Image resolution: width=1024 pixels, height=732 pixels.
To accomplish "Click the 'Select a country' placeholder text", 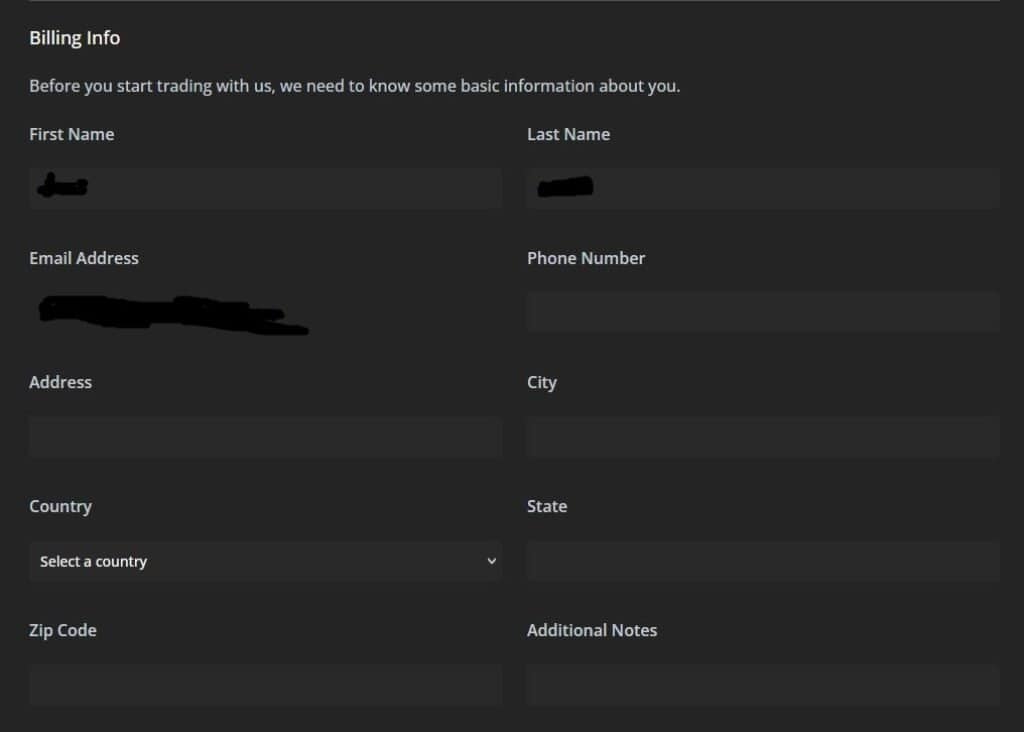I will pyautogui.click(x=93, y=561).
